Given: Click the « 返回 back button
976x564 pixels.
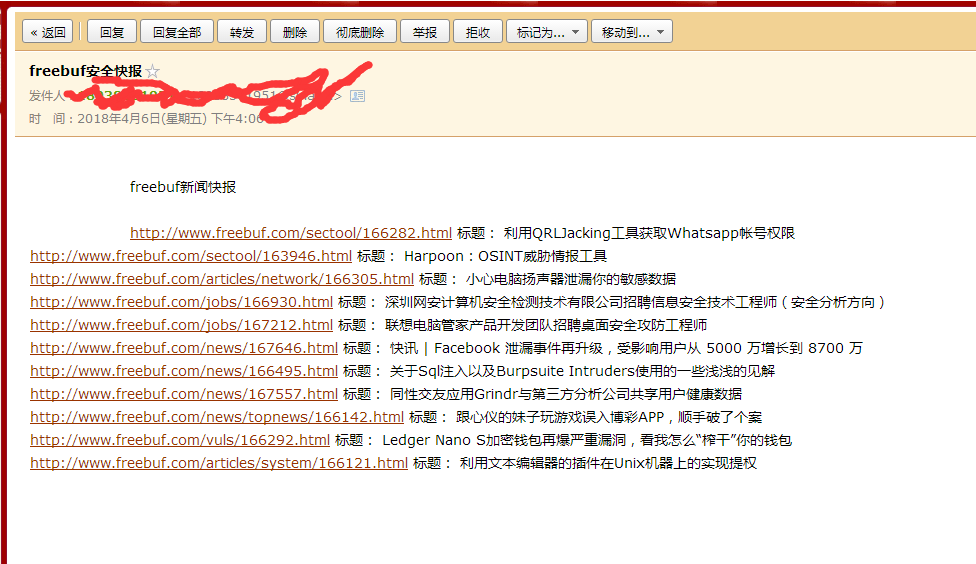Looking at the screenshot, I should coord(48,32).
